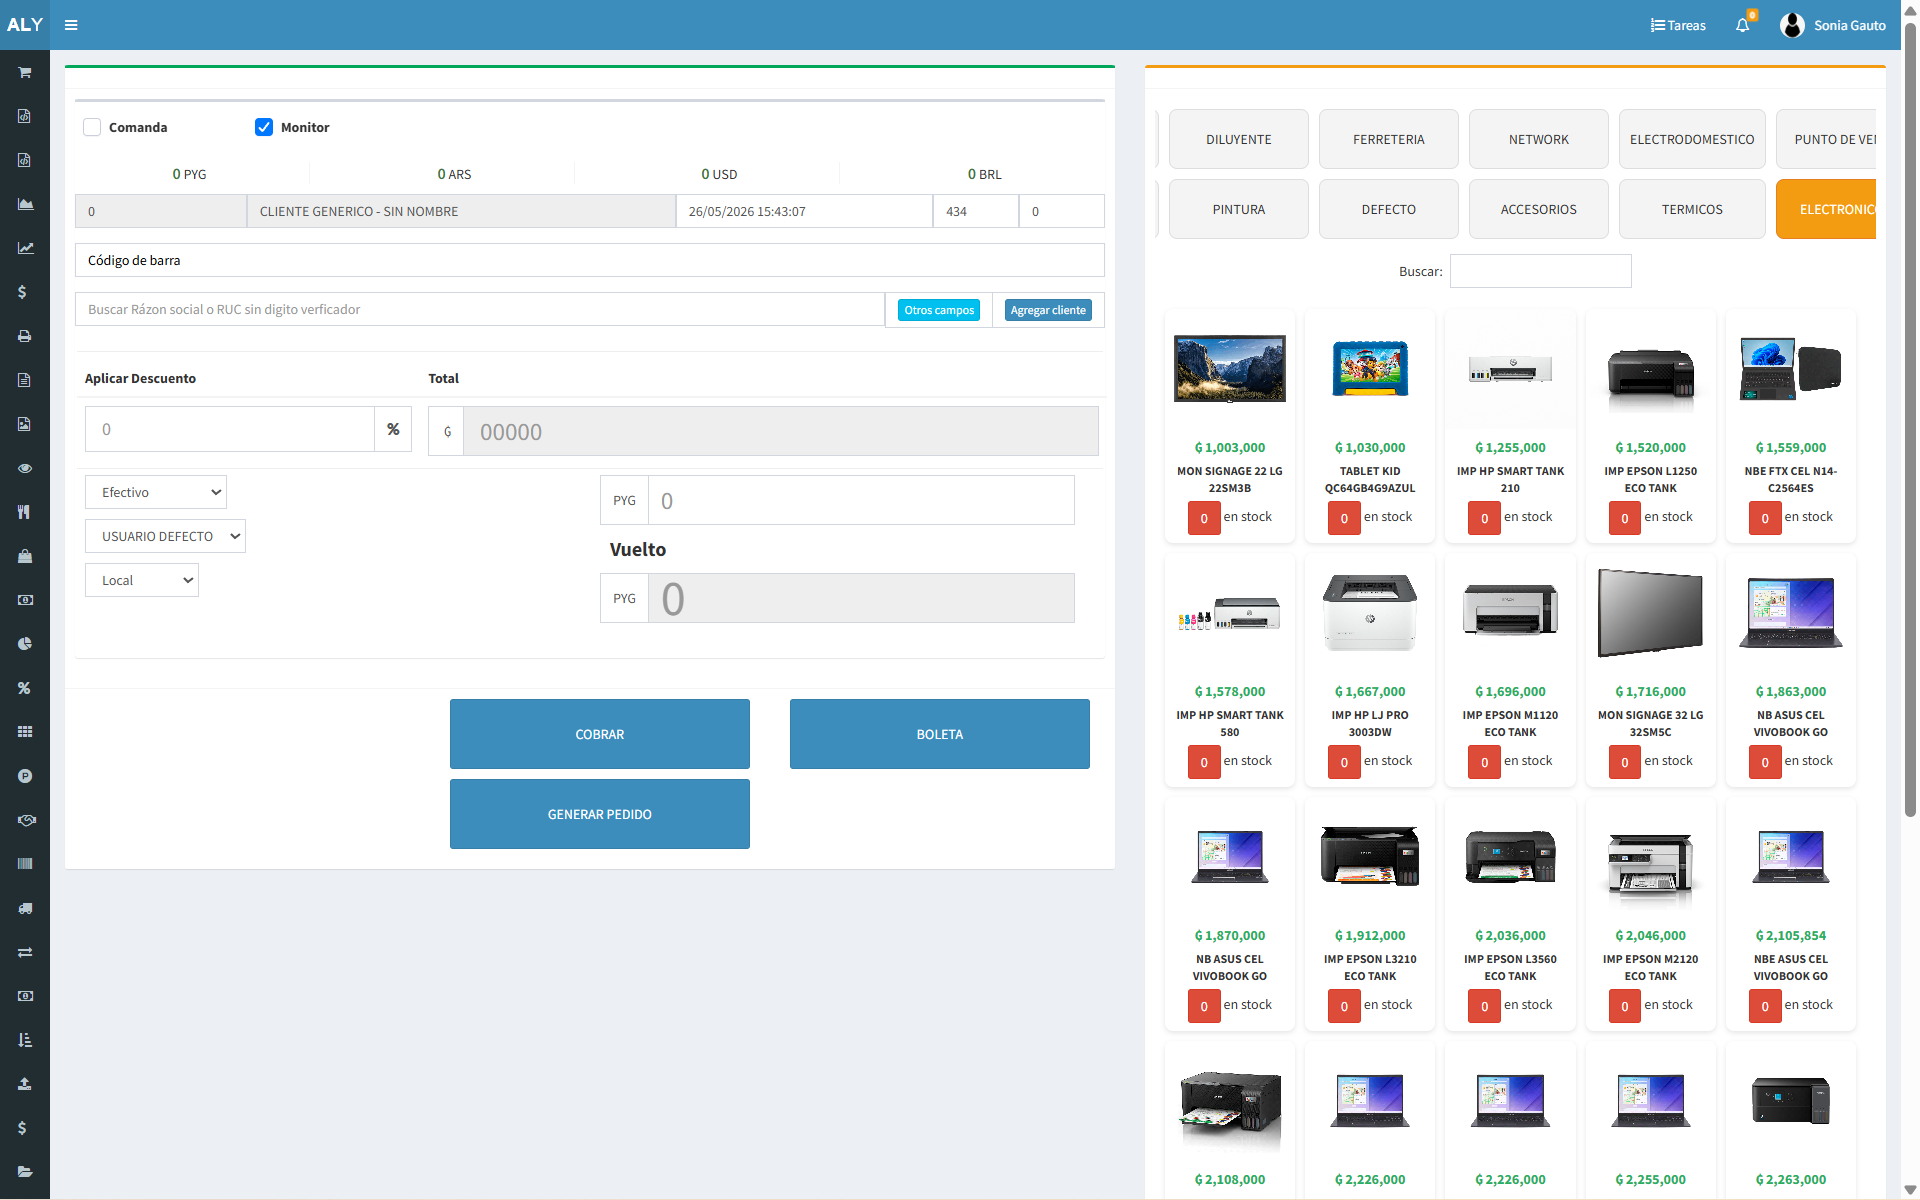Open the notifications bell
1920x1200 pixels.
[x=1743, y=25]
